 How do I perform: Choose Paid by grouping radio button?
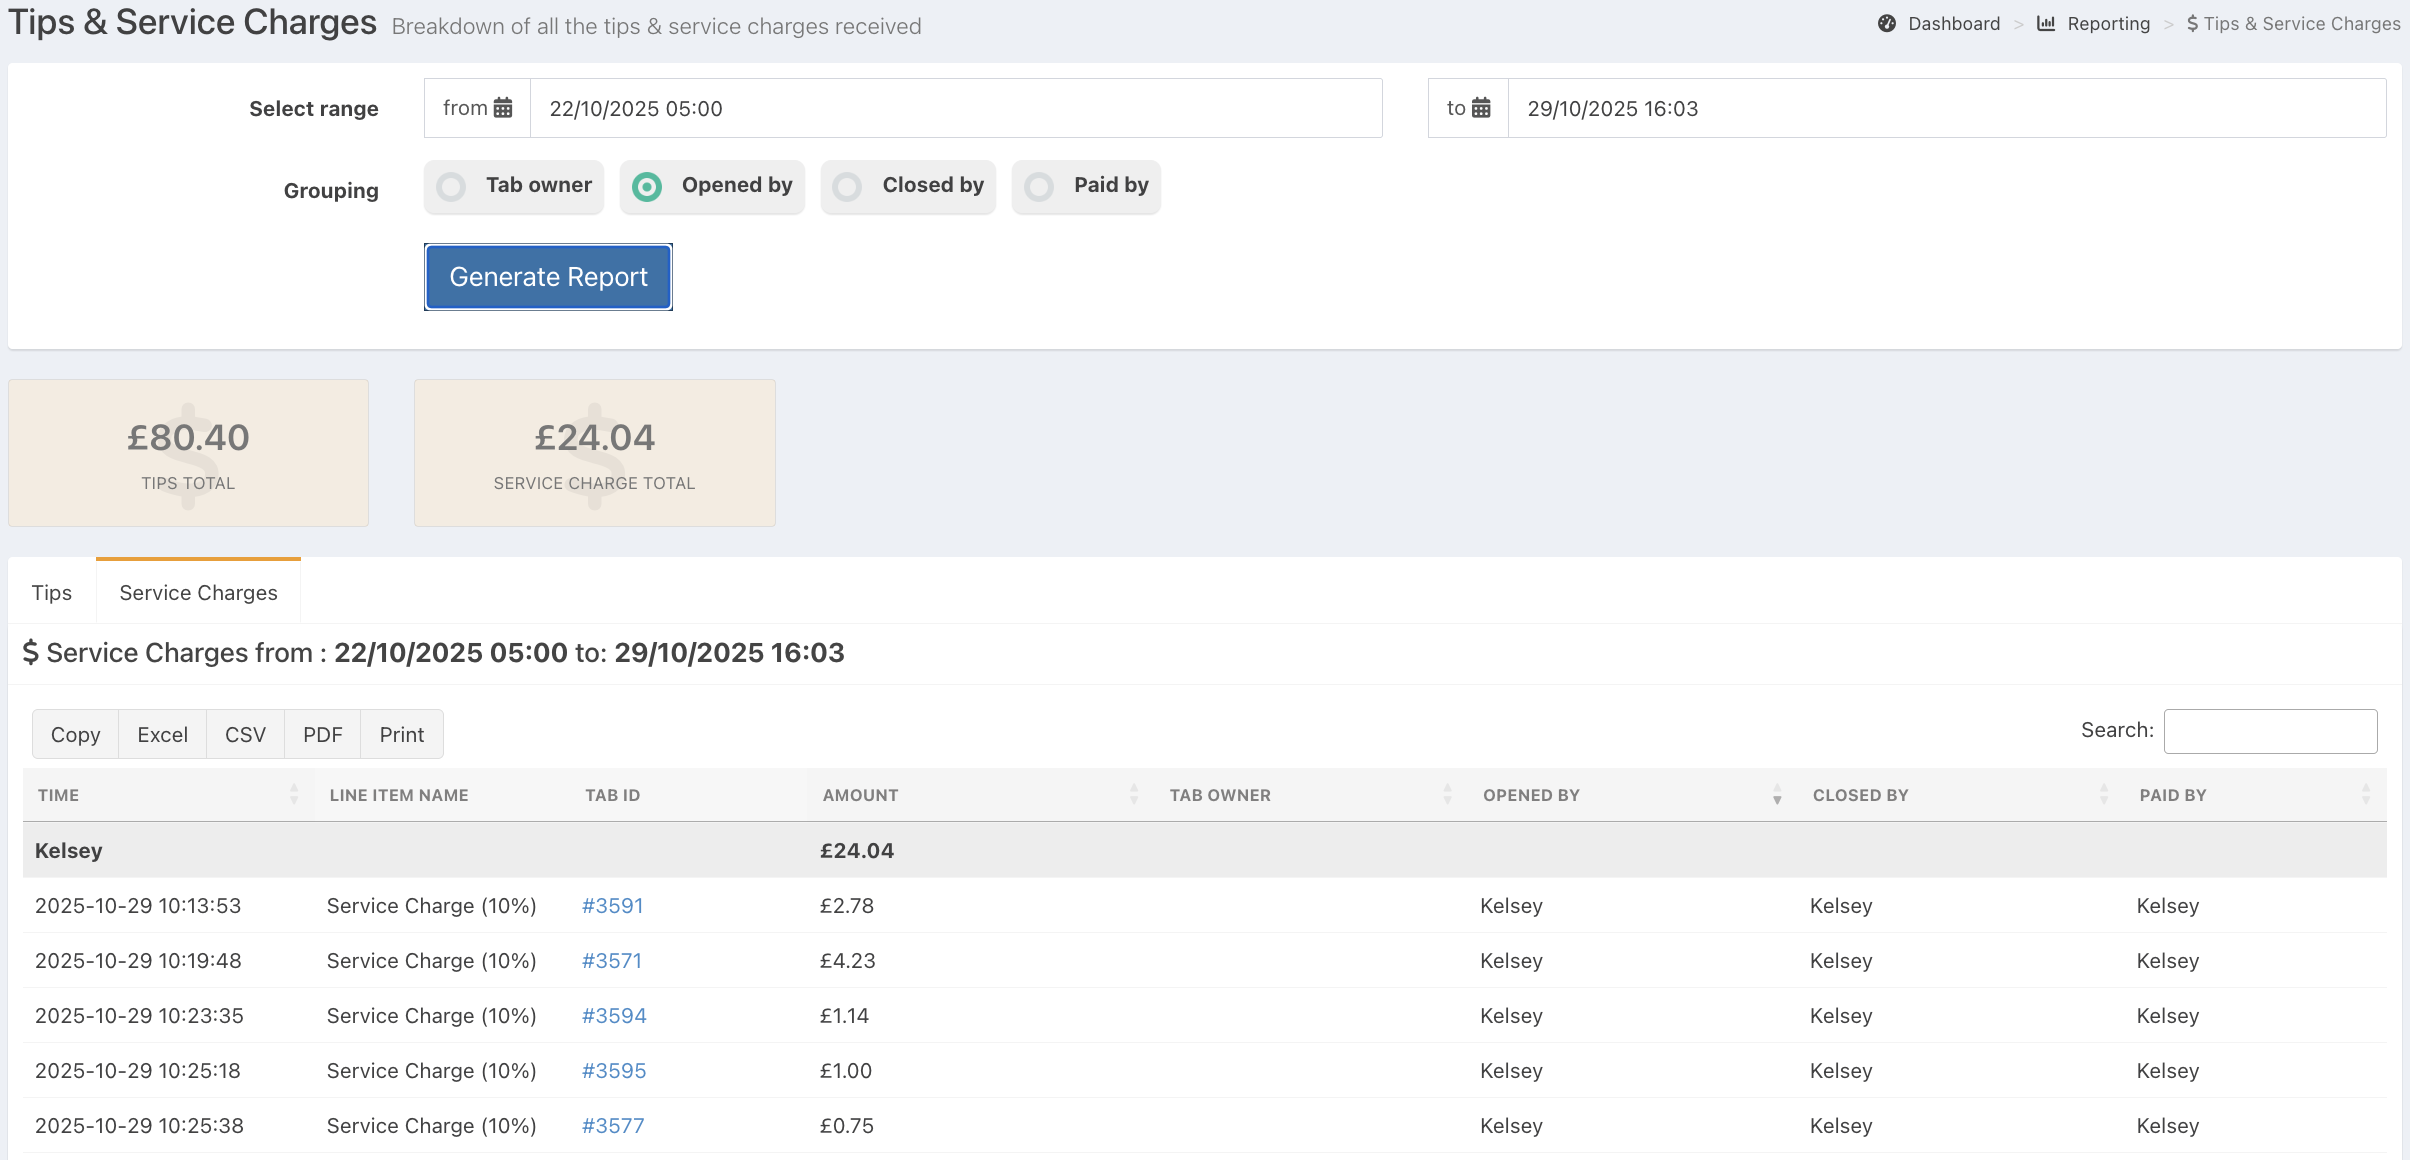point(1040,187)
